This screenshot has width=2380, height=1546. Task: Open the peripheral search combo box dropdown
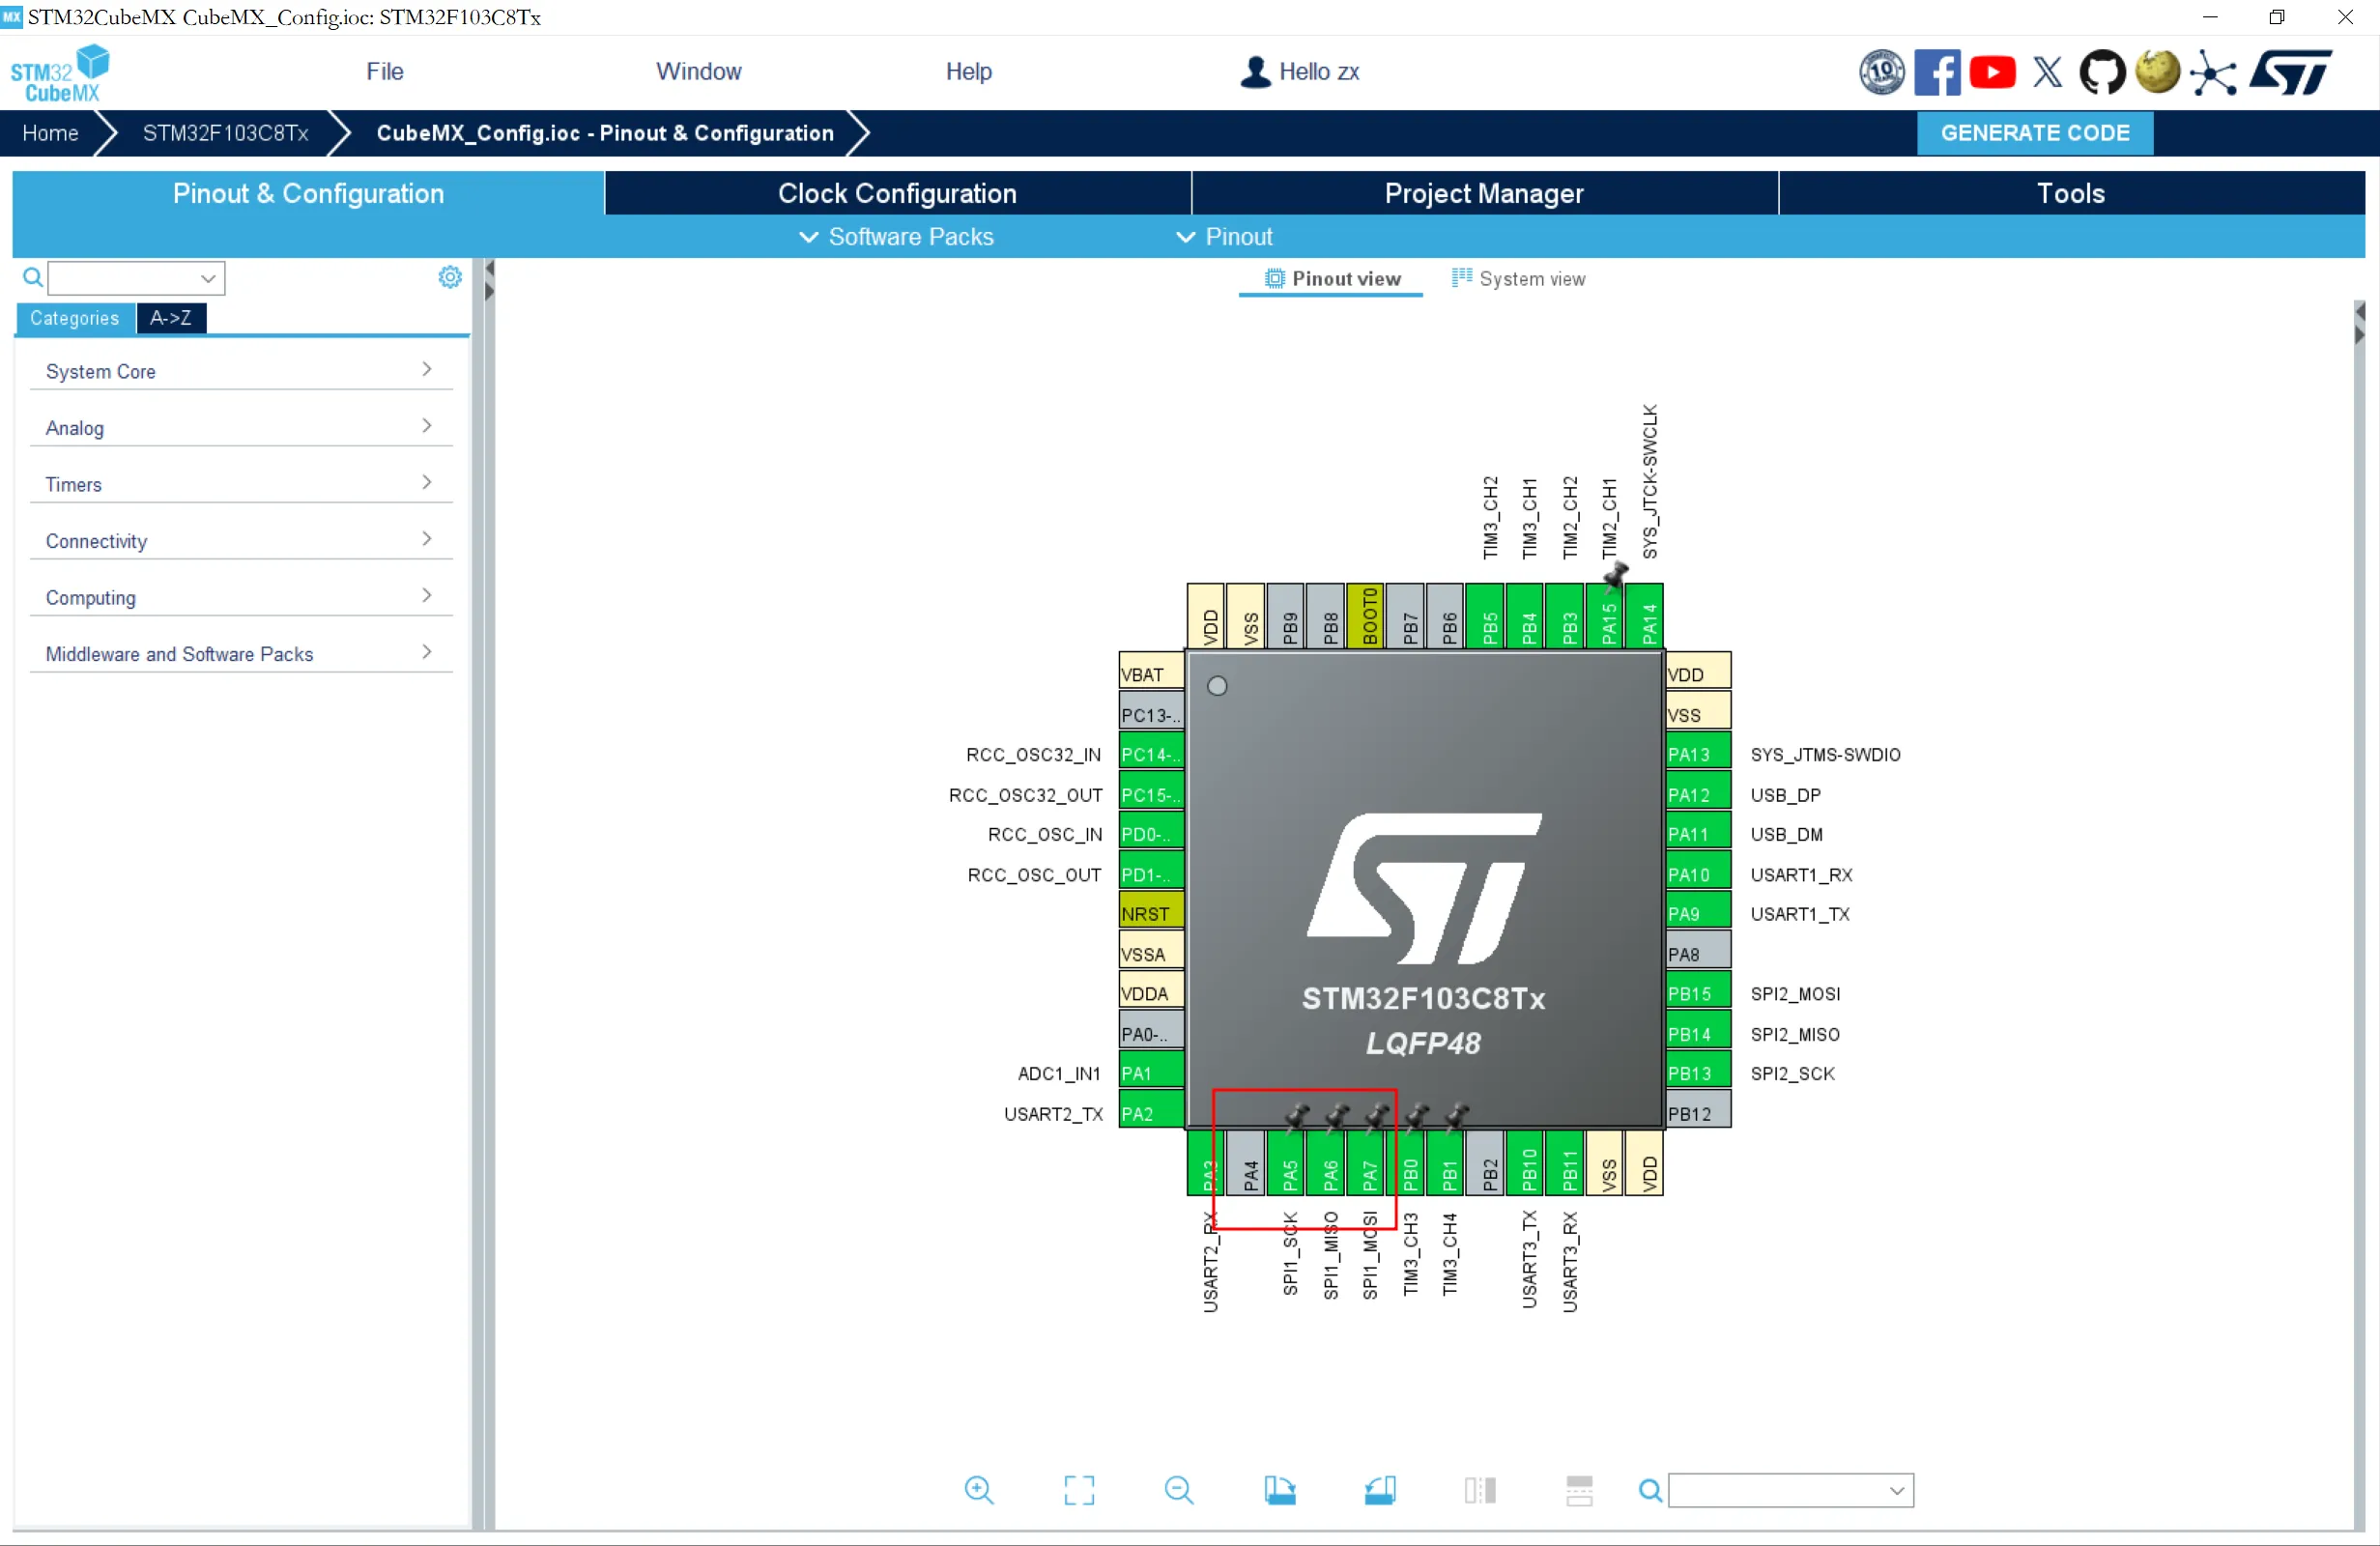(x=208, y=278)
